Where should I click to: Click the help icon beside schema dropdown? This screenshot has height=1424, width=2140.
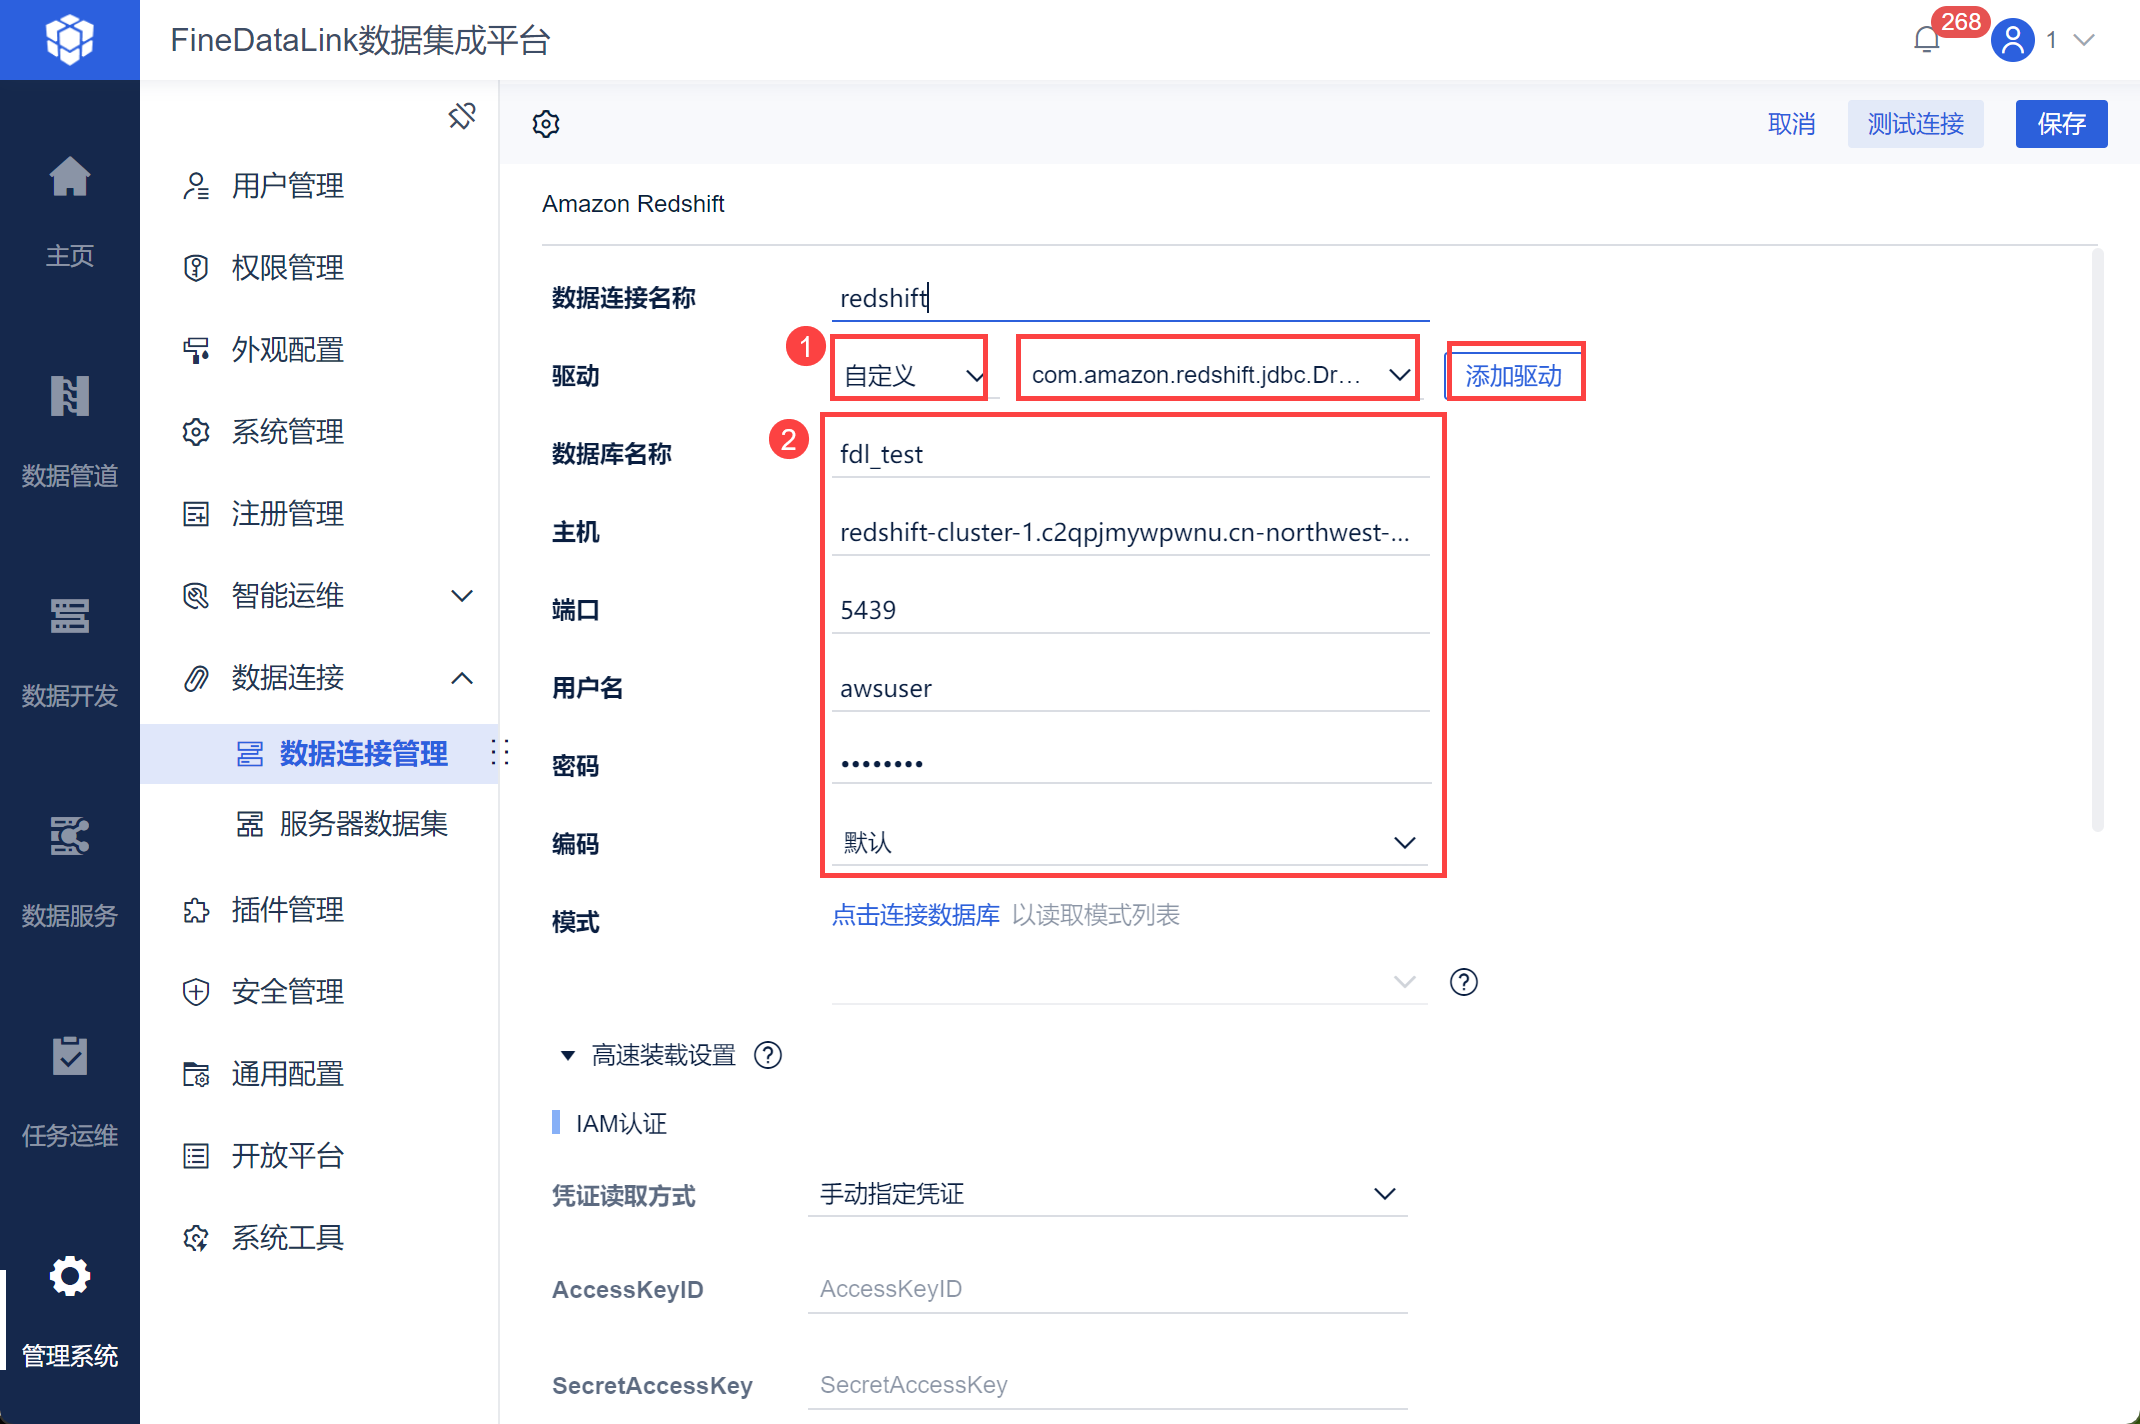click(x=1463, y=982)
